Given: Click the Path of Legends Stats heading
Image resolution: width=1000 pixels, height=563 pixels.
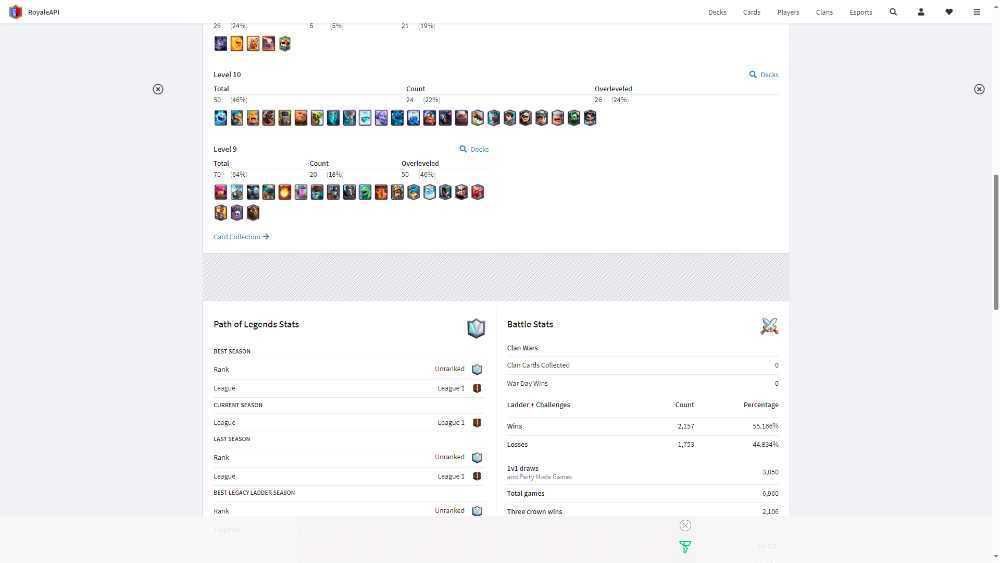Looking at the screenshot, I should pyautogui.click(x=256, y=324).
